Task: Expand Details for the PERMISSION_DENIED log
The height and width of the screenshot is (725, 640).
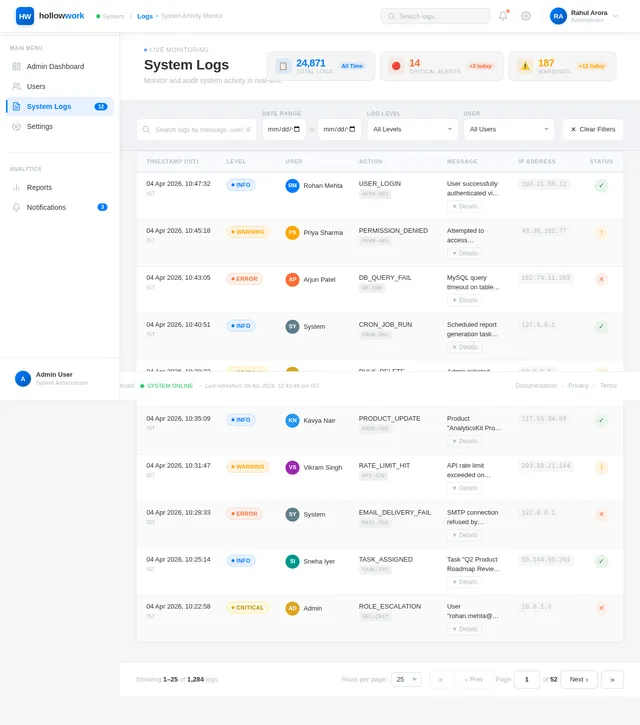Action: (x=464, y=253)
